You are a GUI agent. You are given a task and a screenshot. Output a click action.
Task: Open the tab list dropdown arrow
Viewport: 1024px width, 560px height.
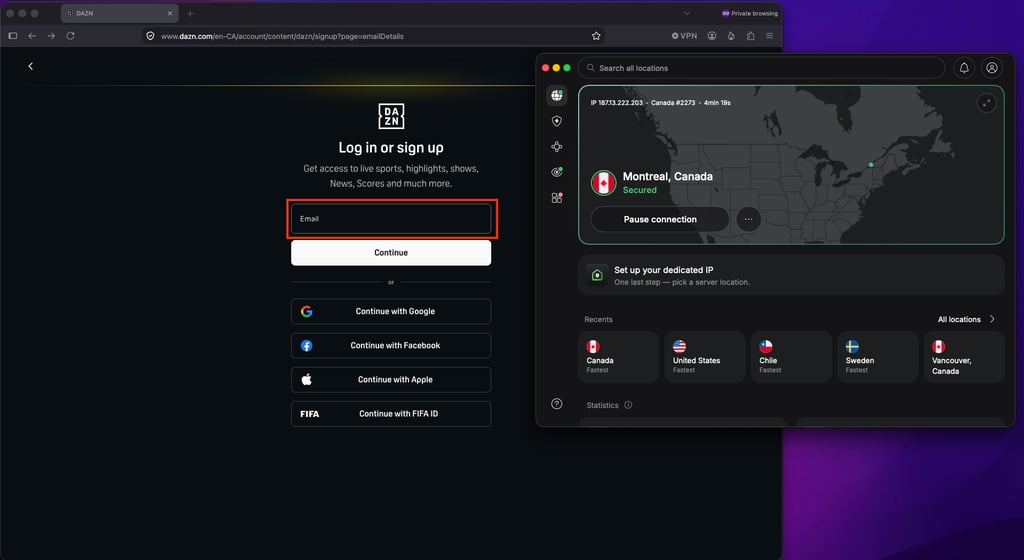(686, 13)
